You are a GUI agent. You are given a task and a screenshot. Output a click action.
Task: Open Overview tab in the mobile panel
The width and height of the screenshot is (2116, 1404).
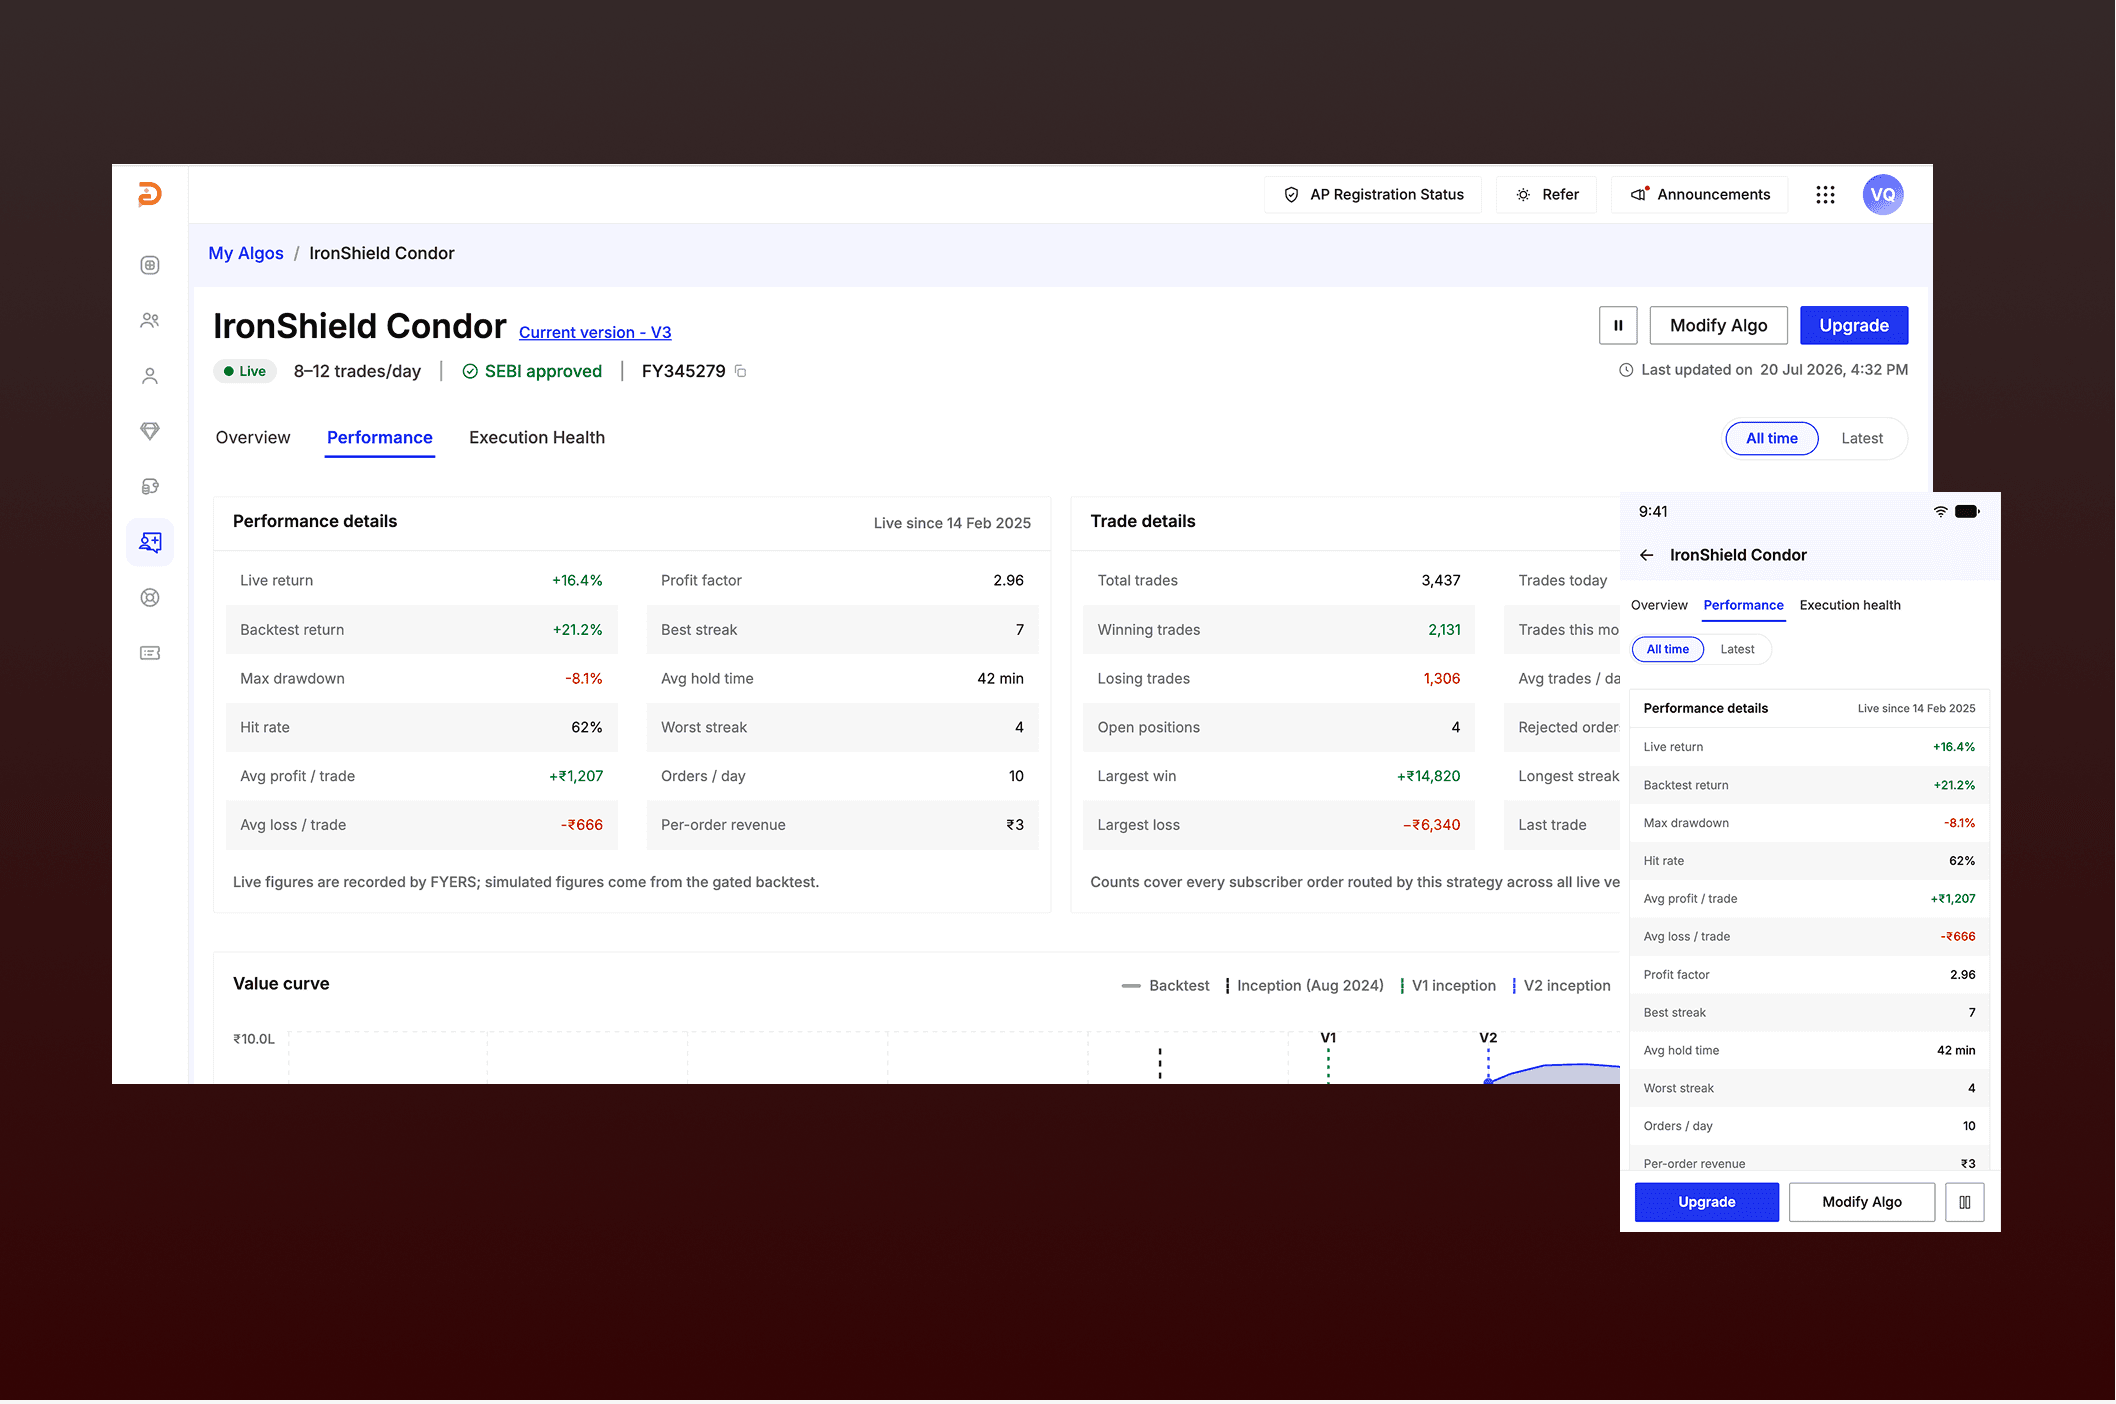pos(1659,605)
